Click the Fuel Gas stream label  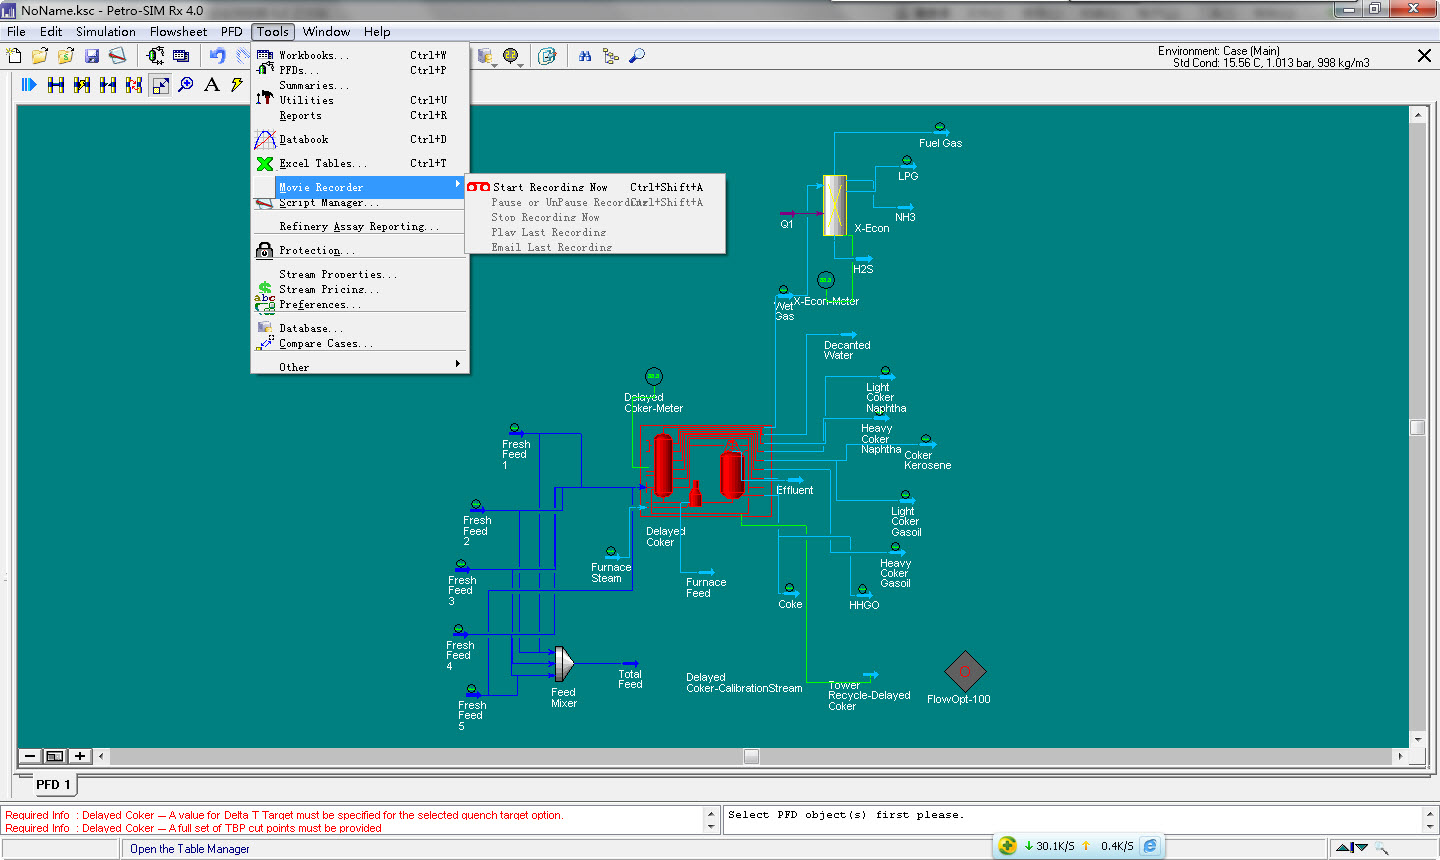click(941, 143)
